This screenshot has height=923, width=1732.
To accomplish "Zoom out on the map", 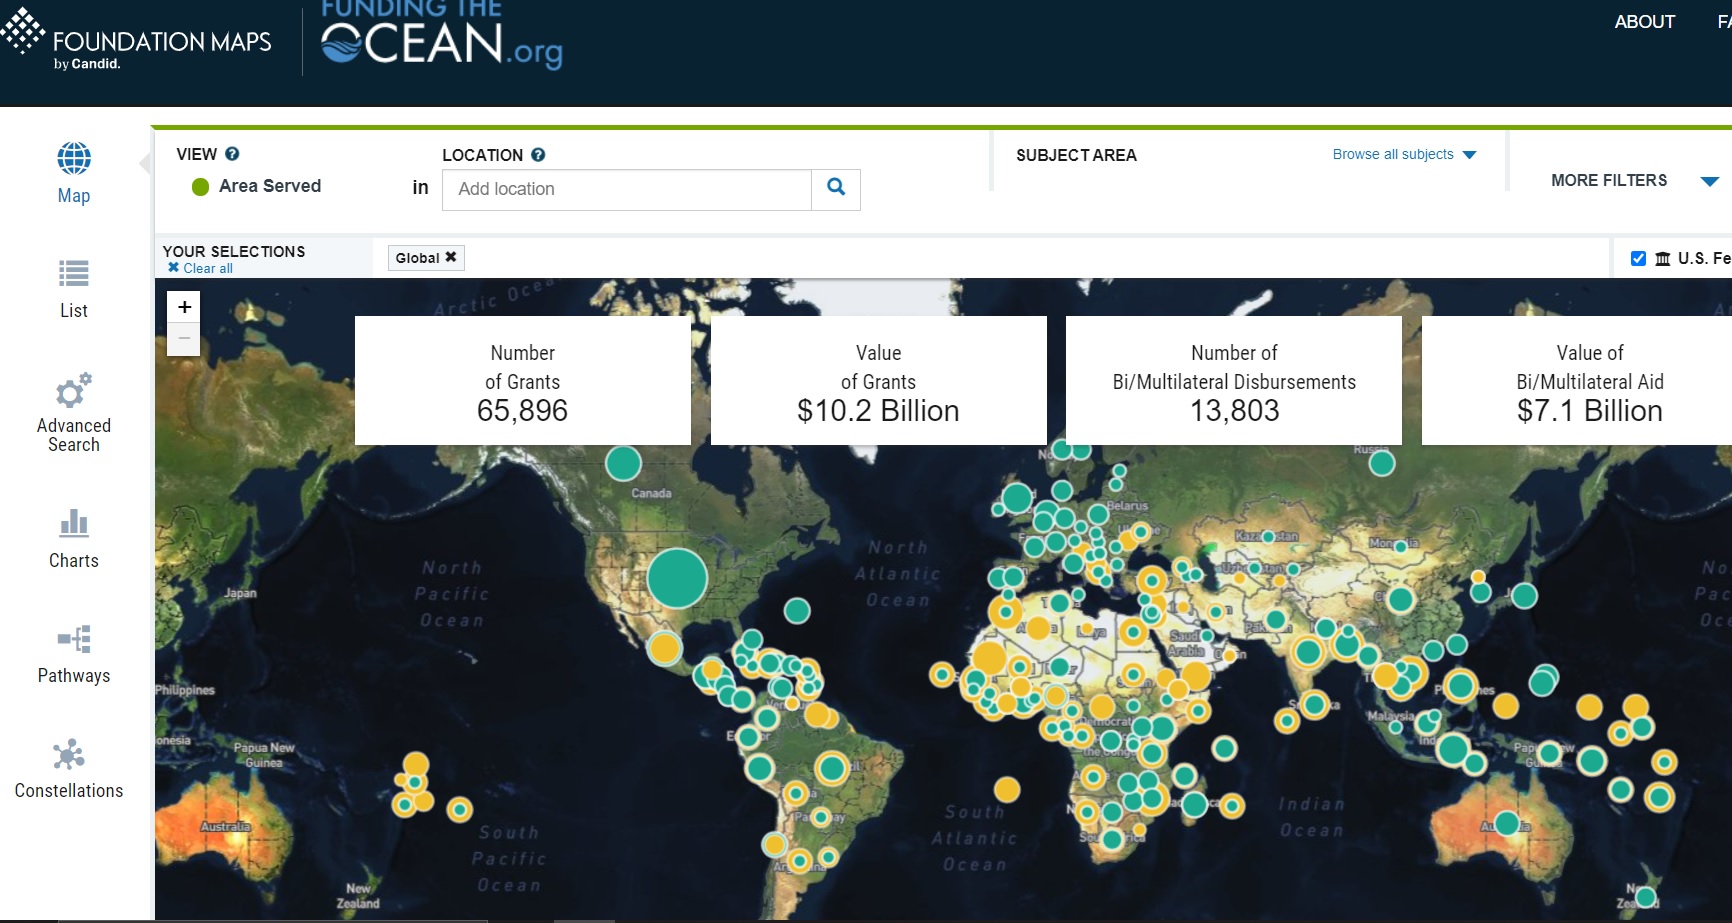I will click(184, 339).
